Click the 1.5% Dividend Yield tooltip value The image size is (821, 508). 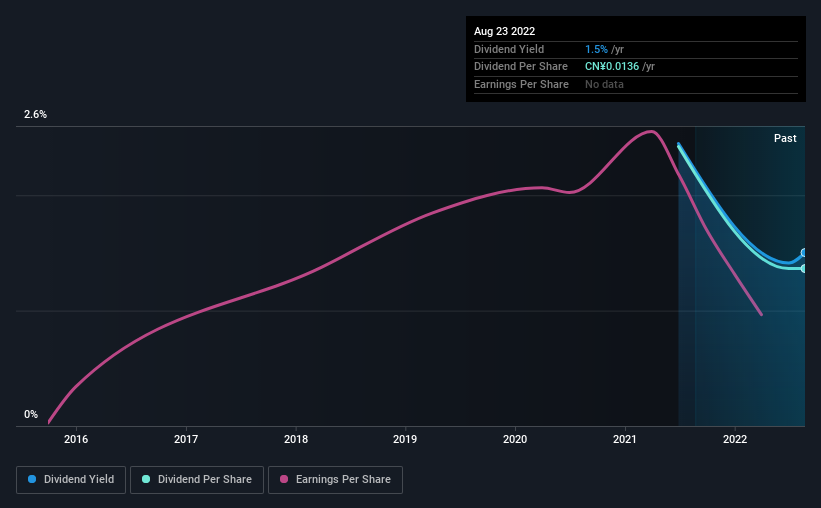click(596, 49)
